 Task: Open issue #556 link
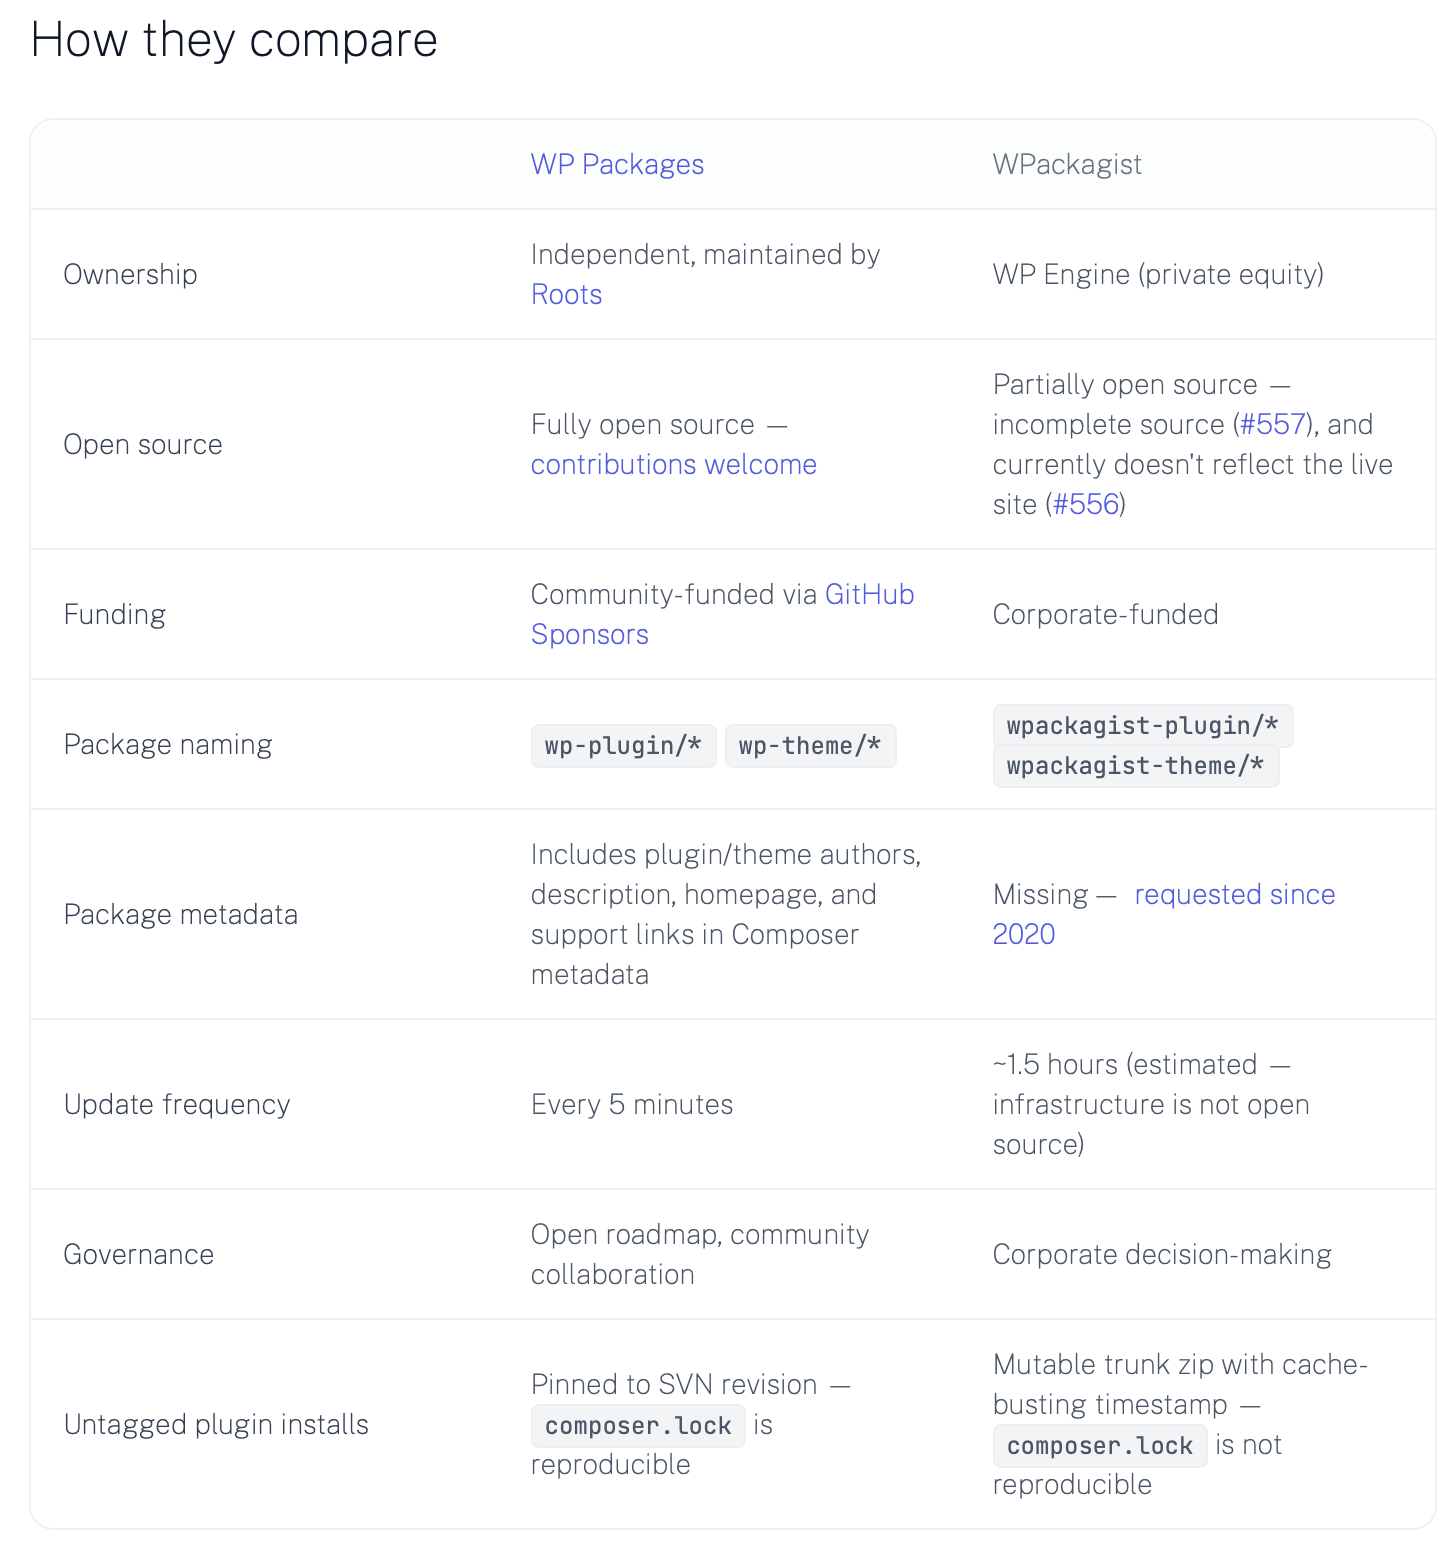coord(1086,504)
